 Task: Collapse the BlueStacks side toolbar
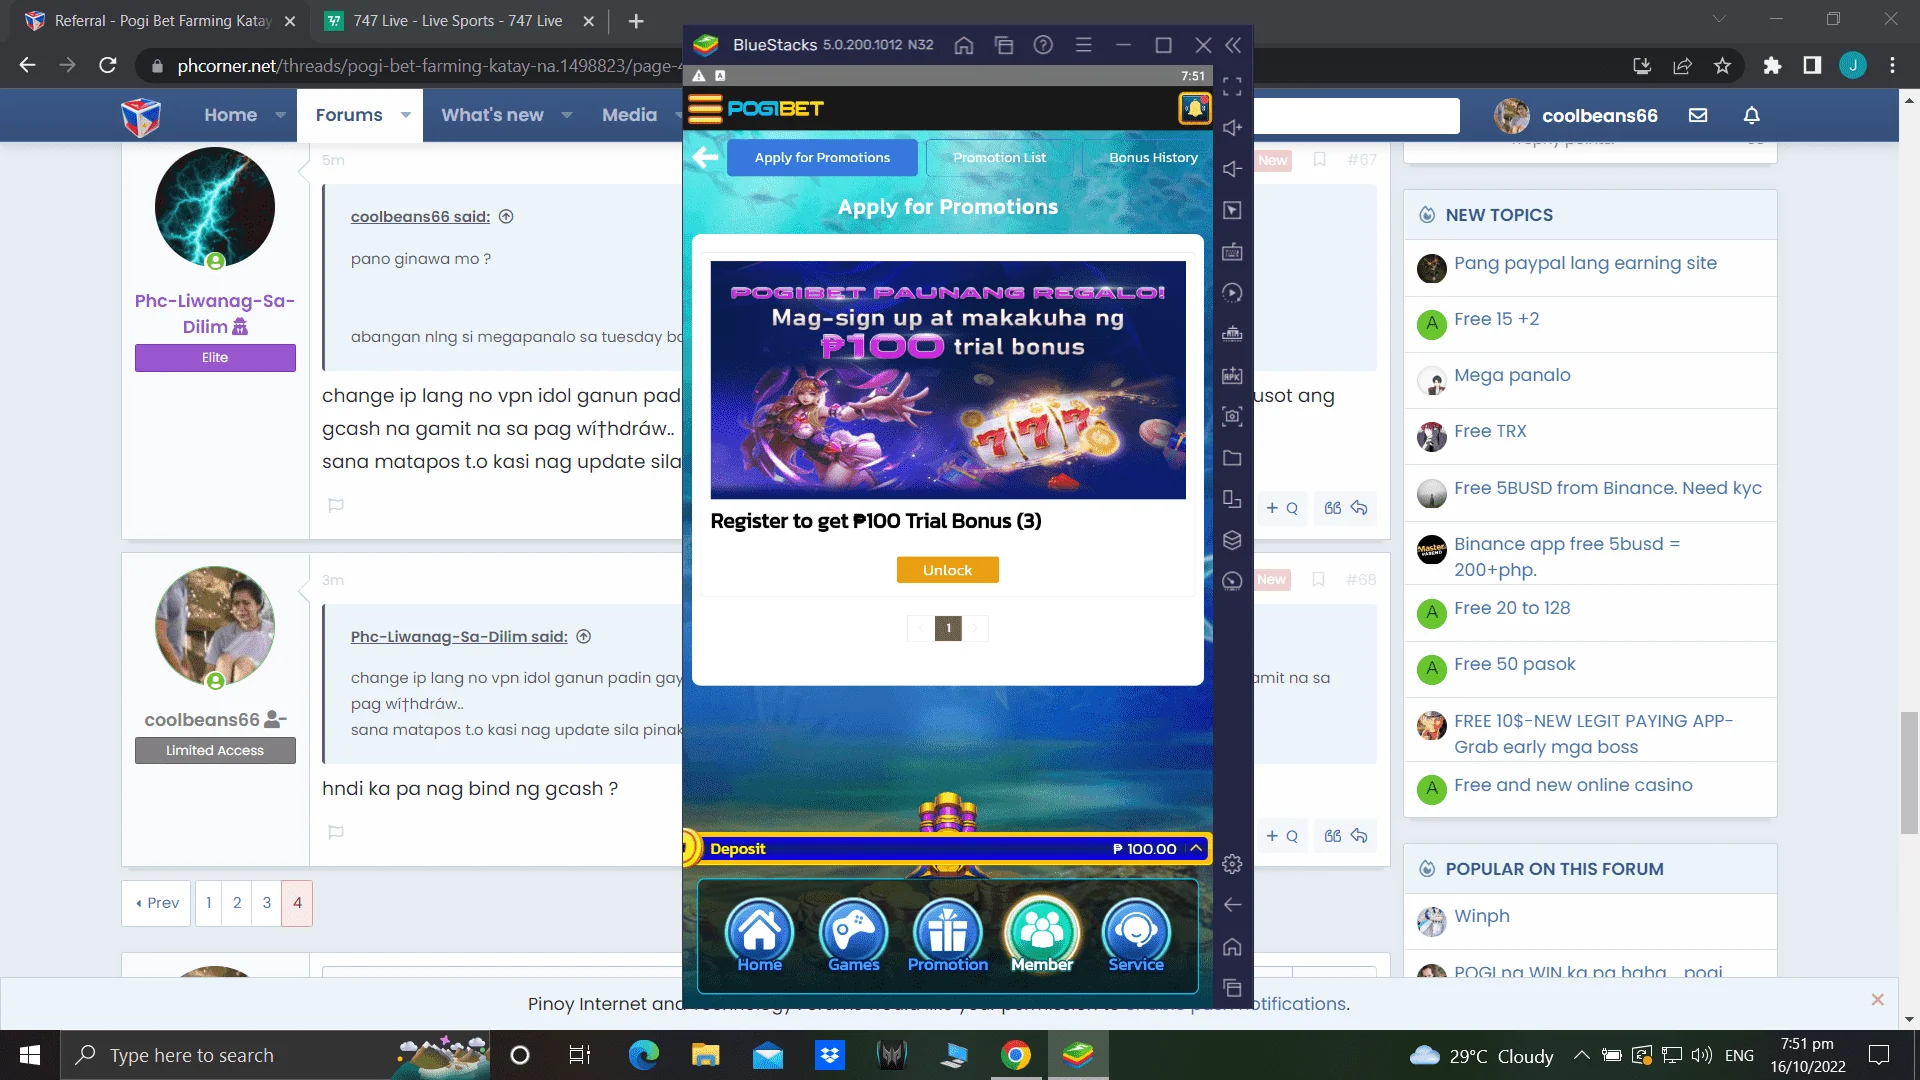click(x=1233, y=45)
